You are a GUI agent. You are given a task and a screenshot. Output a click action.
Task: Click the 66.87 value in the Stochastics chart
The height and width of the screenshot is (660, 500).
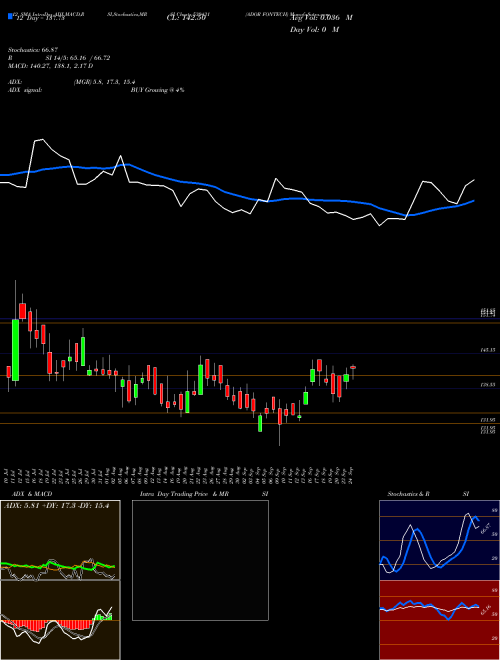[x=486, y=529]
